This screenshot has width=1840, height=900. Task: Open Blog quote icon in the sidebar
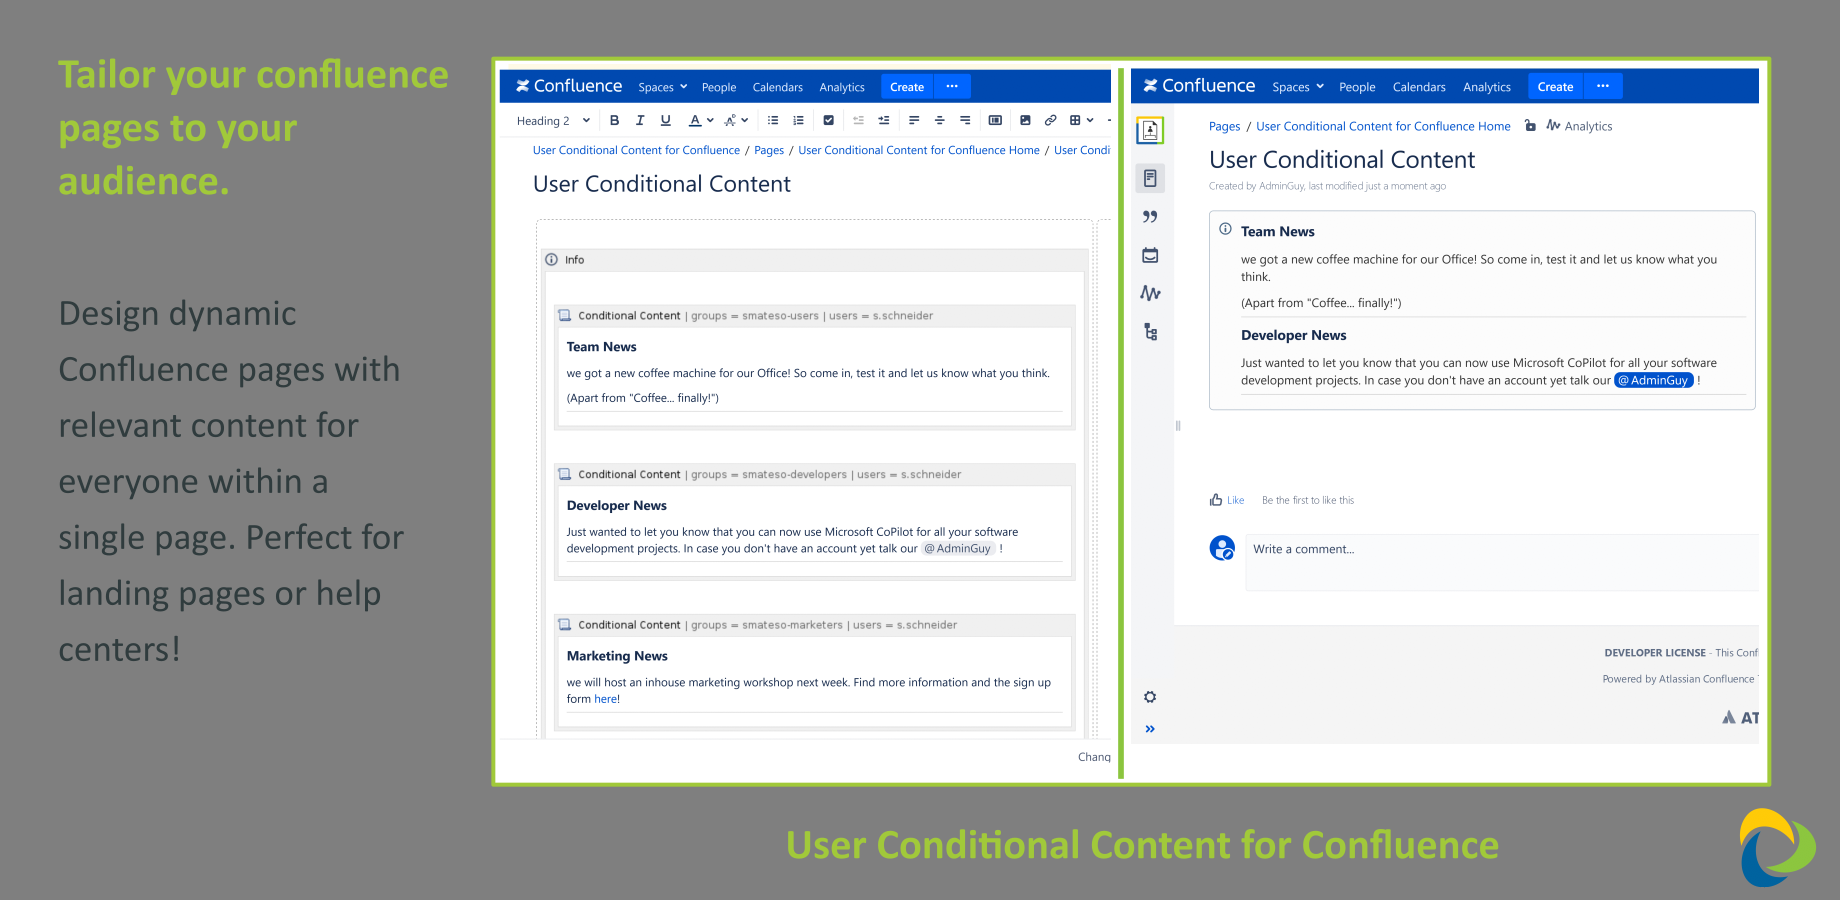click(x=1150, y=217)
